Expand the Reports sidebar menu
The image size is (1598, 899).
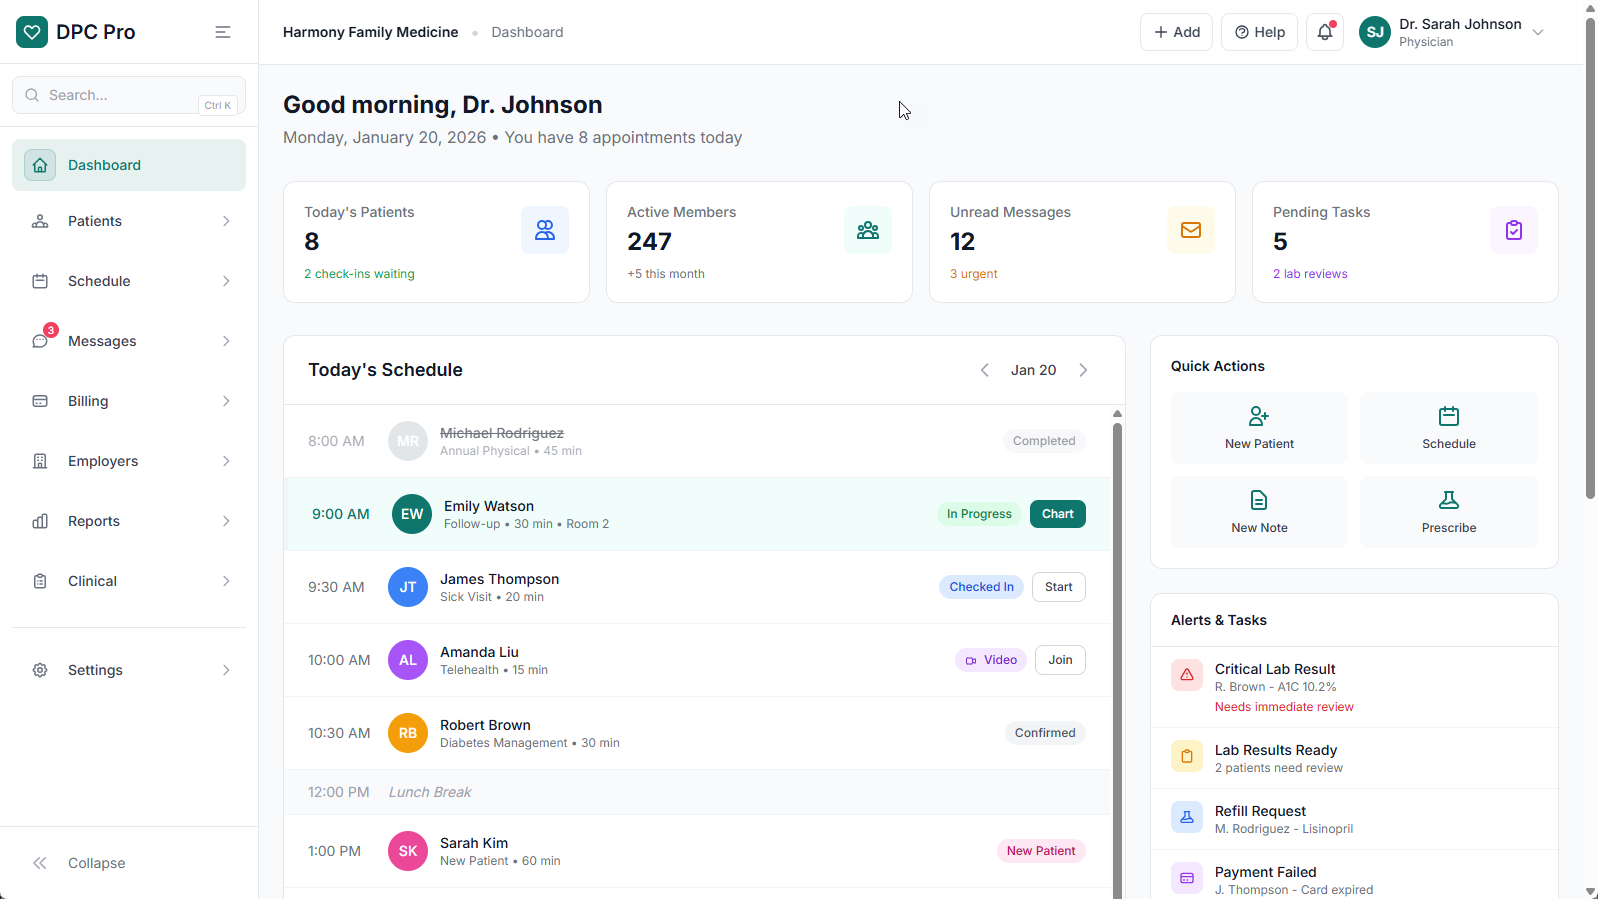click(x=129, y=521)
